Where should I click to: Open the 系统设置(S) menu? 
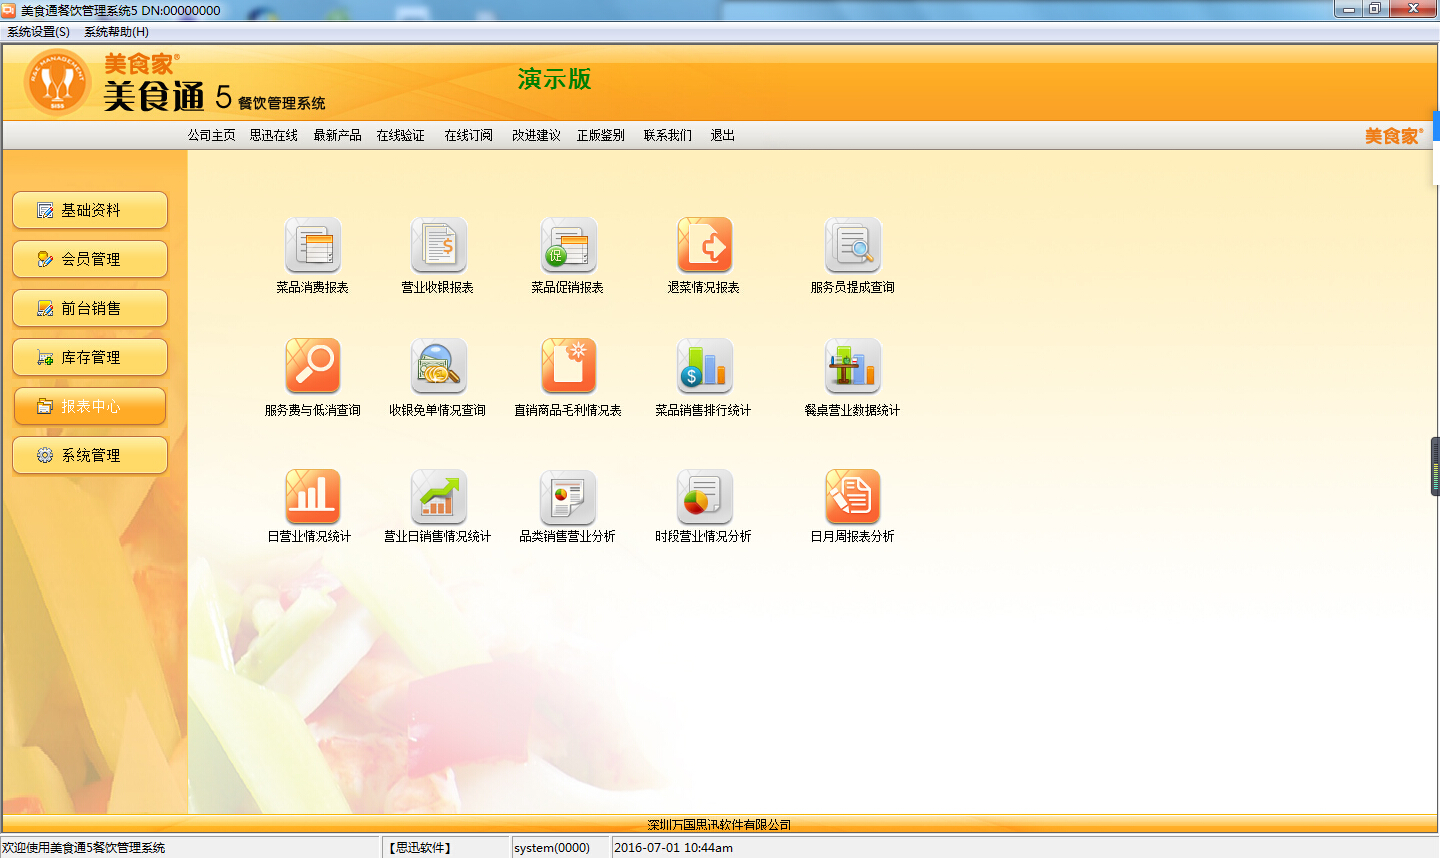pos(39,32)
